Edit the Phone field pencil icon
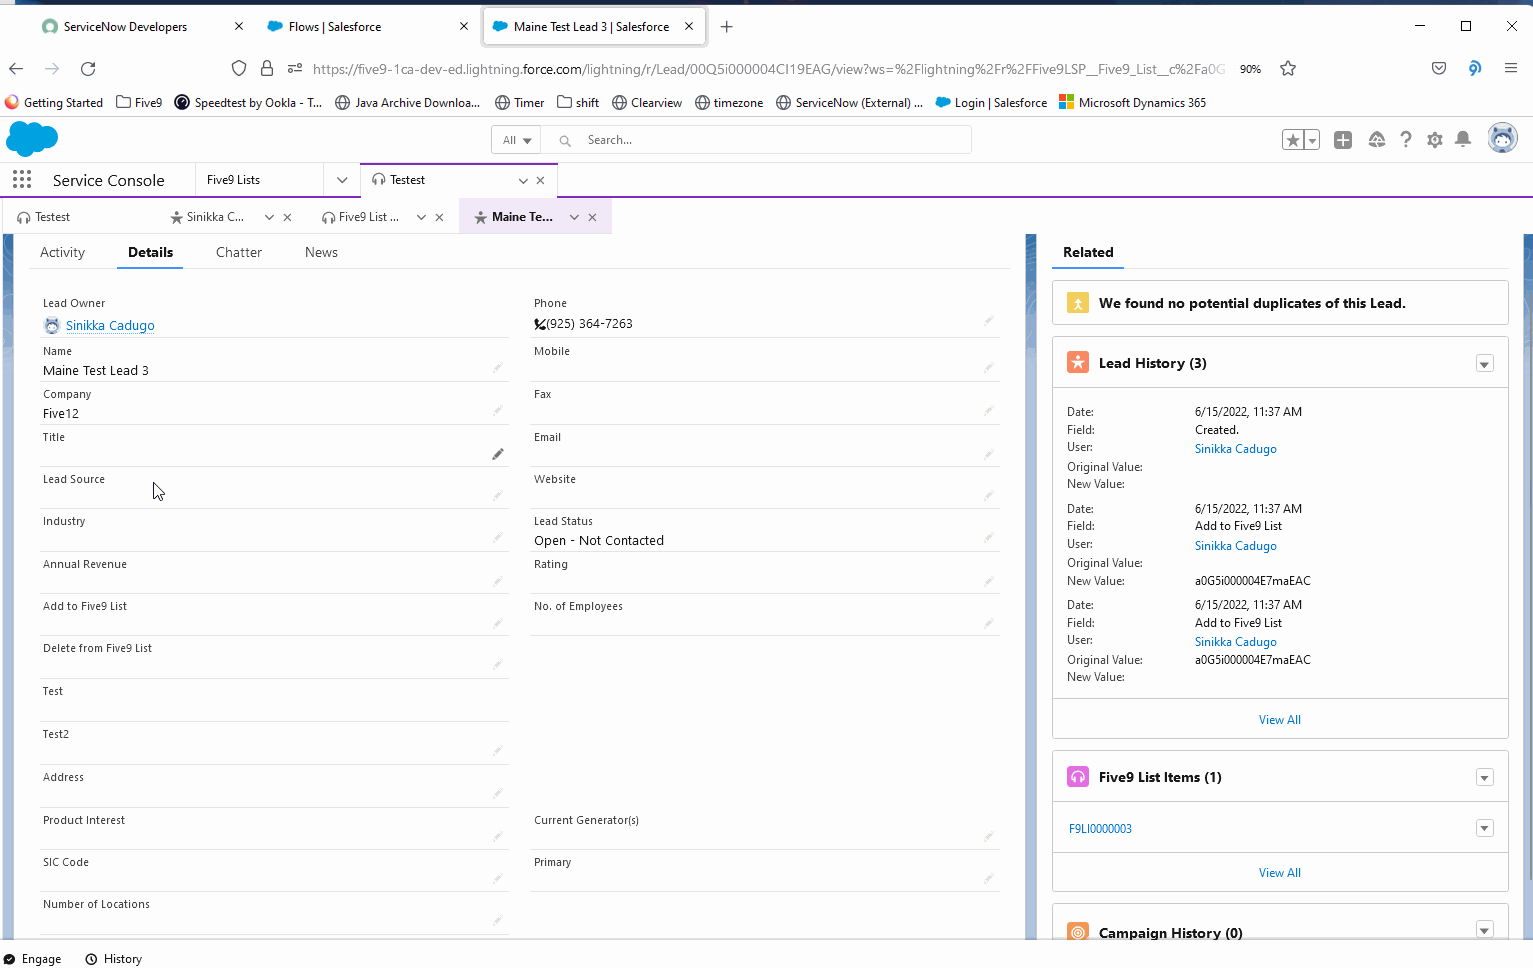Screen dimensions: 1533x968 [989, 321]
